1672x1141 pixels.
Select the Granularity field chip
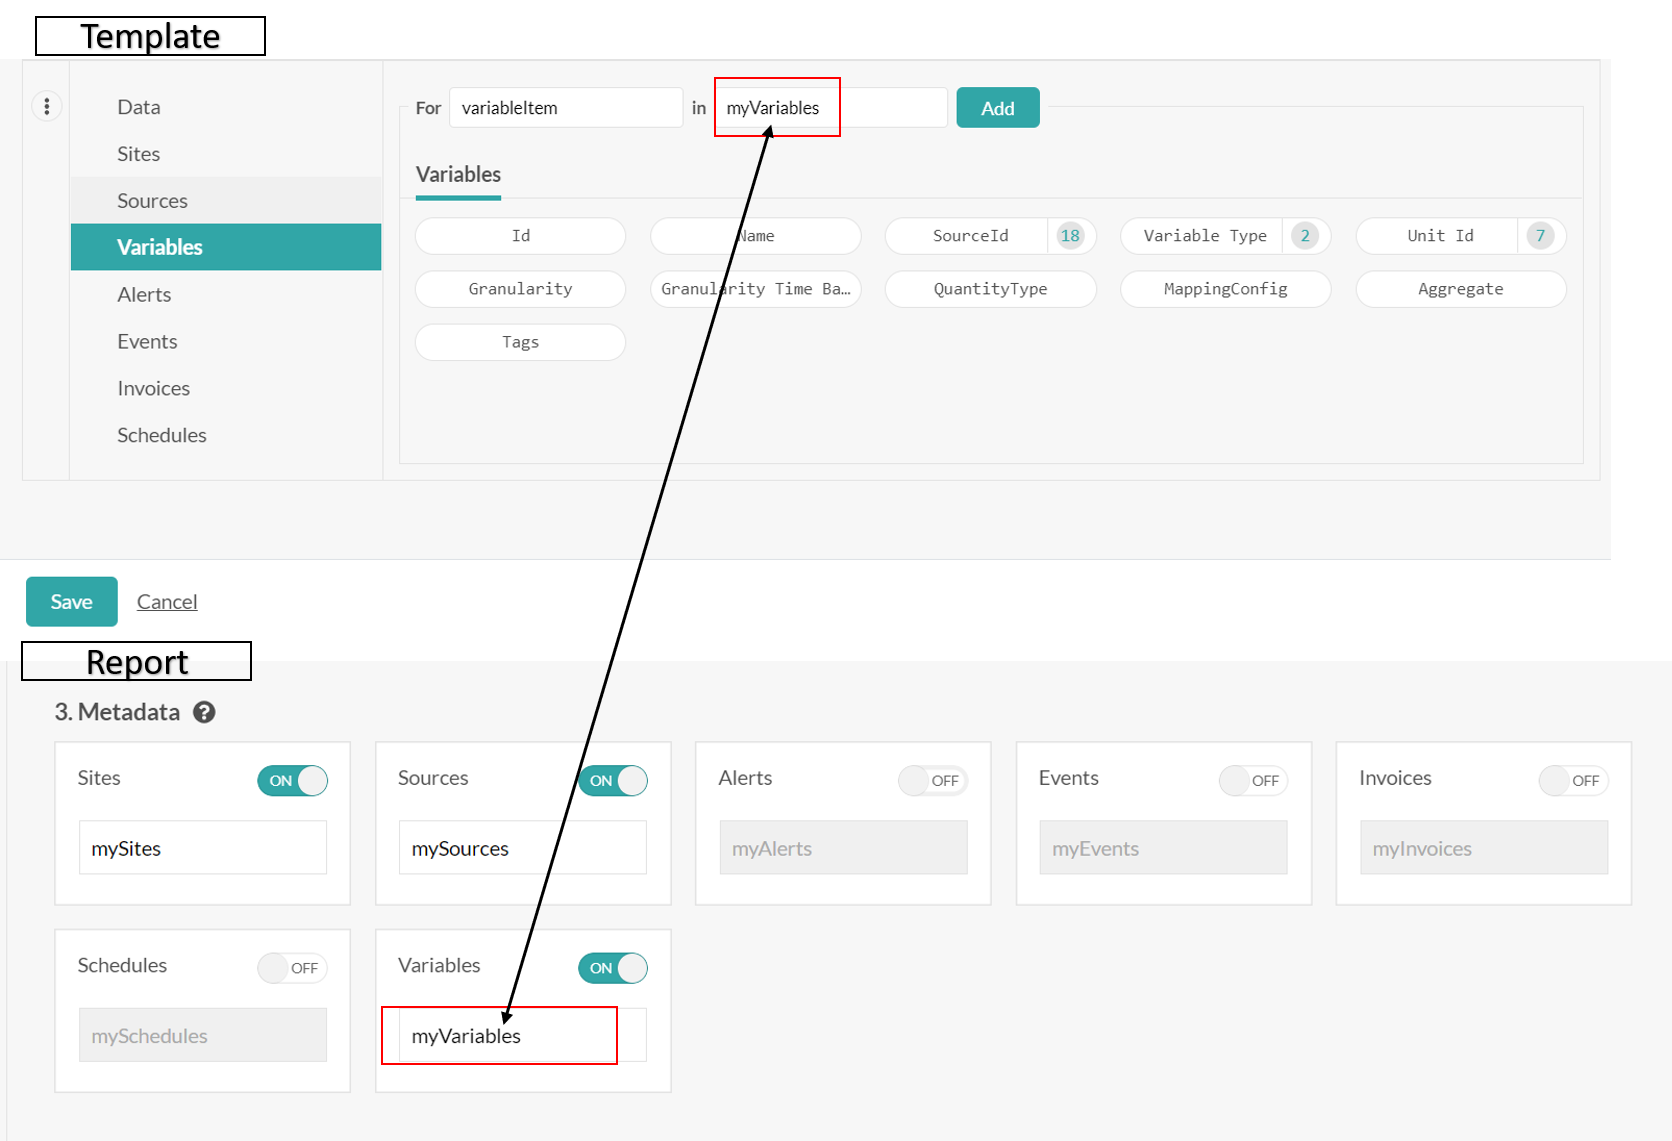click(x=520, y=289)
